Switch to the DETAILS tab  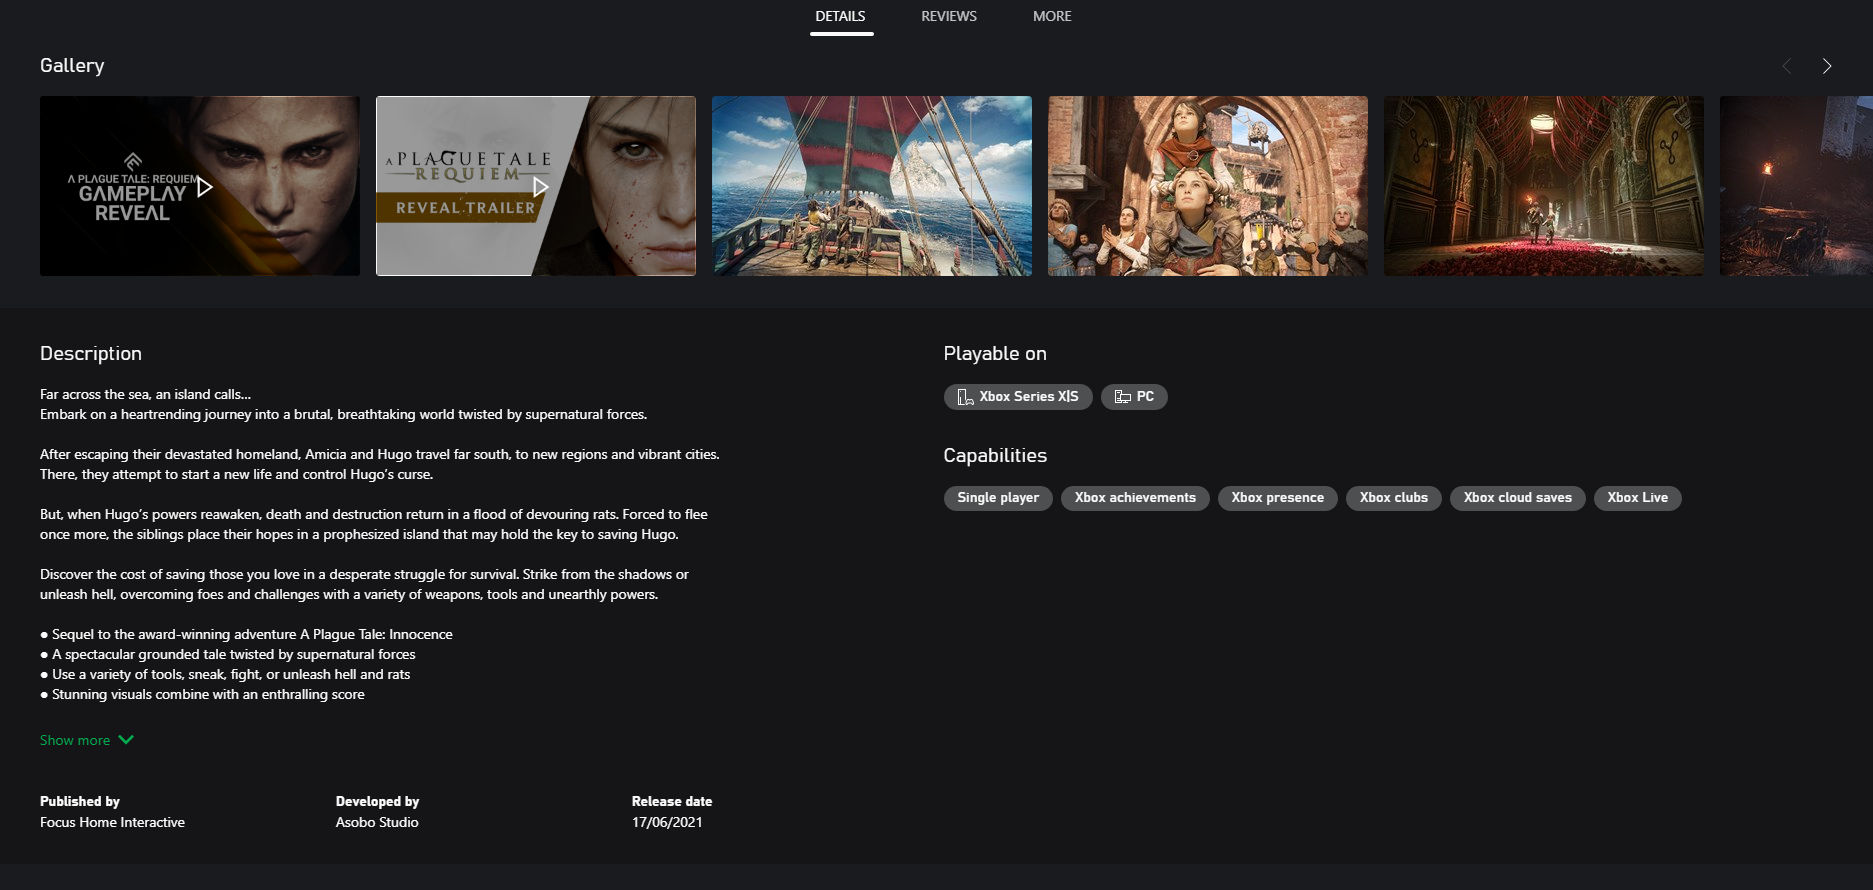[840, 16]
